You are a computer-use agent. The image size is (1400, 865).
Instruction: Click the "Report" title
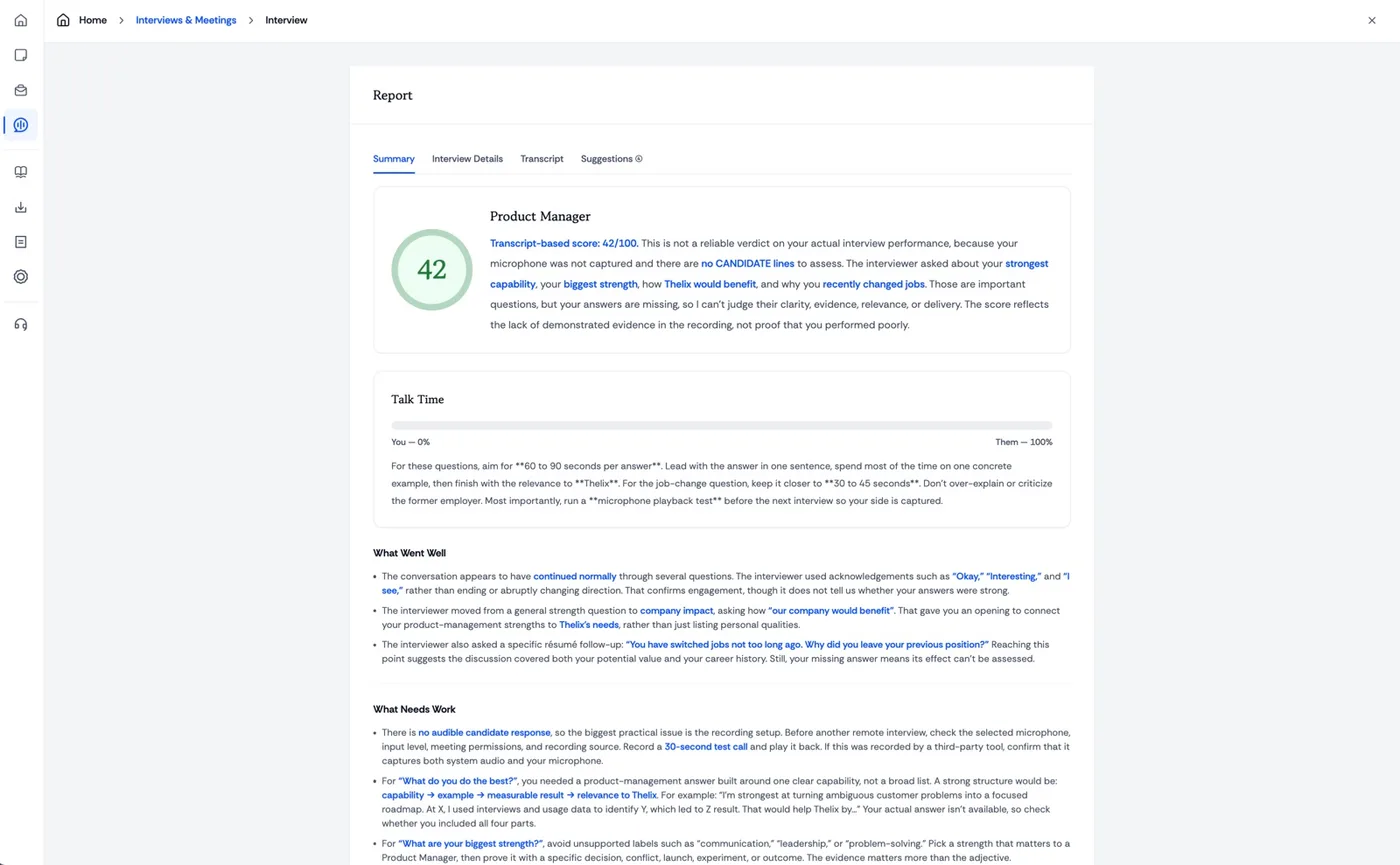pos(393,95)
